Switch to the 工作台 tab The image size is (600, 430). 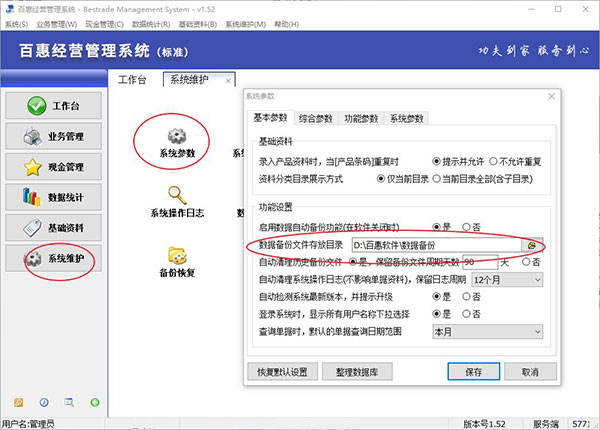[132, 80]
